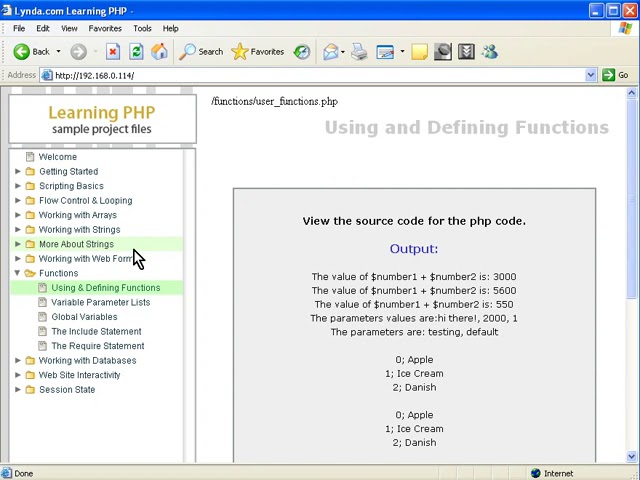Click the greyed Forward arrow button
640x480 pixels.
click(78, 52)
